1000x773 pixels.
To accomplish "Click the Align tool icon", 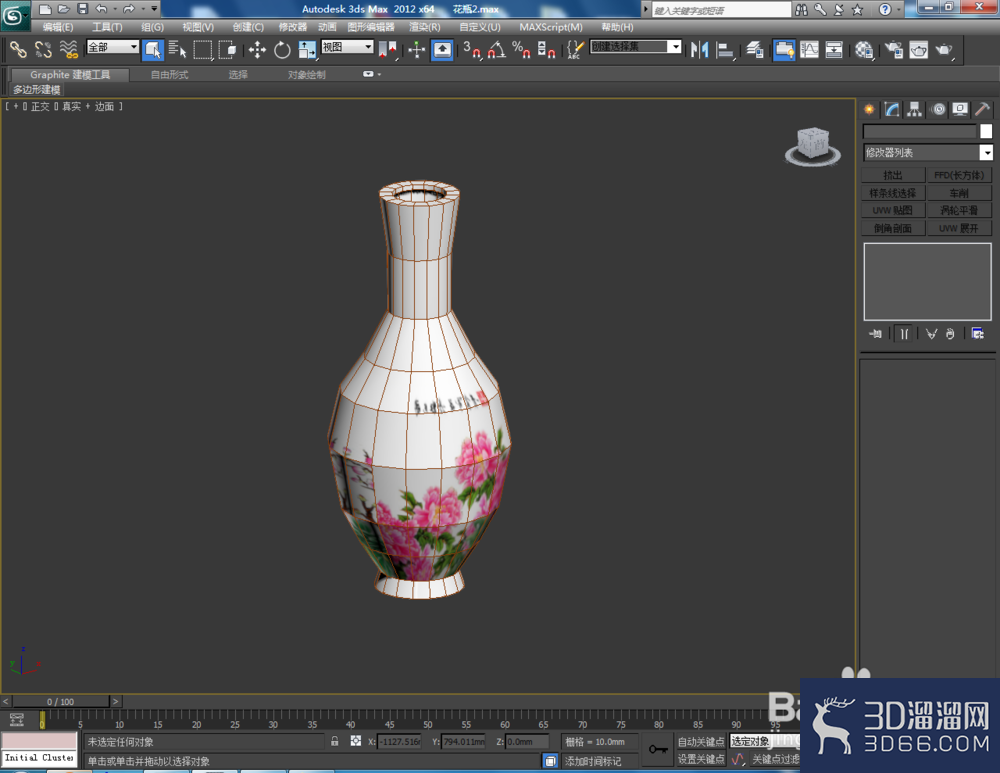I will coord(725,49).
